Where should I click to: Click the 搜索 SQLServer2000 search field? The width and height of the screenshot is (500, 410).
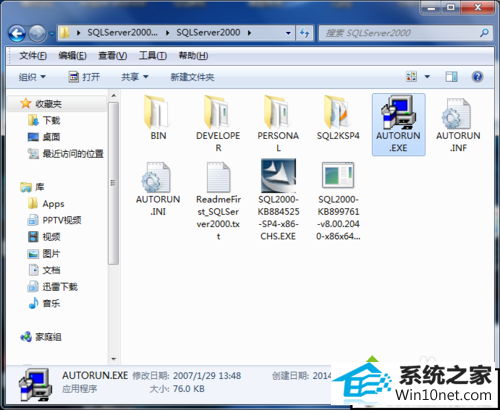[401, 33]
